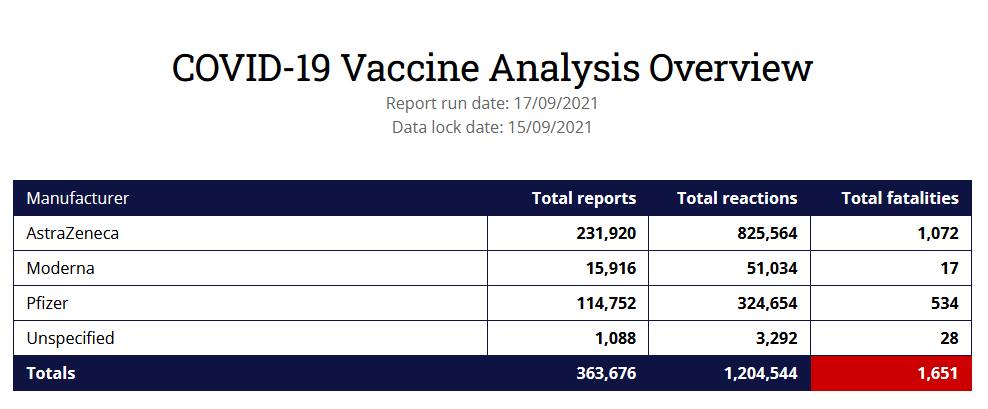Click the Manufacturer column header
The width and height of the screenshot is (988, 409).
77,198
